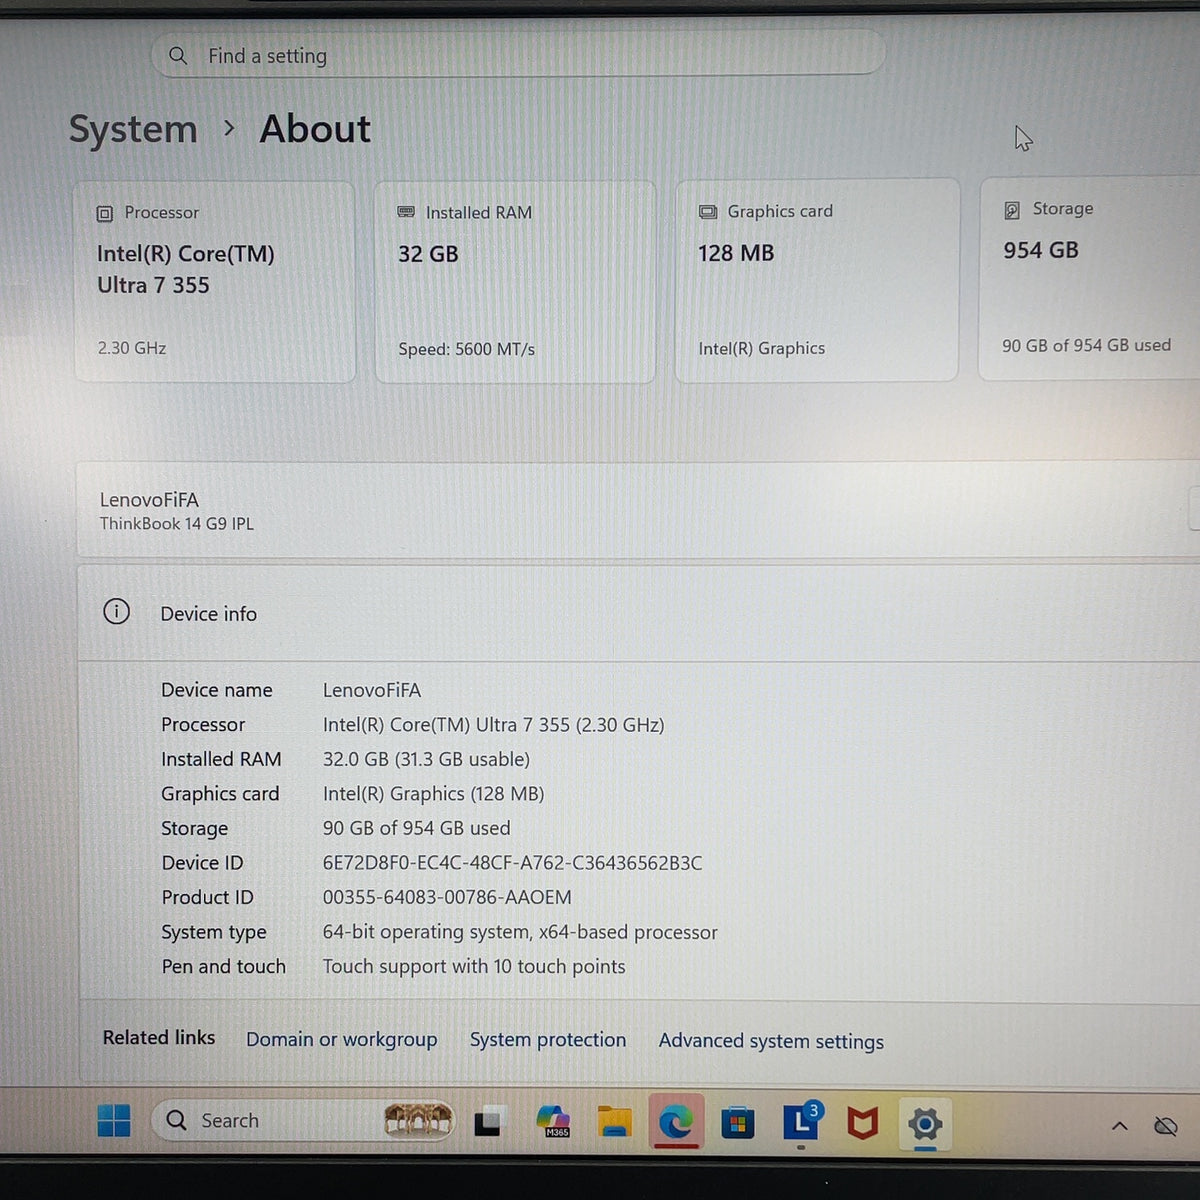The width and height of the screenshot is (1200, 1200).
Task: Click the Graphics card icon
Action: (x=708, y=211)
